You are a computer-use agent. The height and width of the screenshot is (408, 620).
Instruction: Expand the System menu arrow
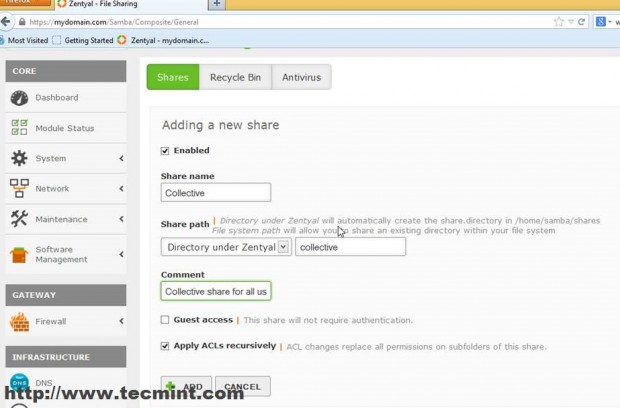[x=121, y=159]
